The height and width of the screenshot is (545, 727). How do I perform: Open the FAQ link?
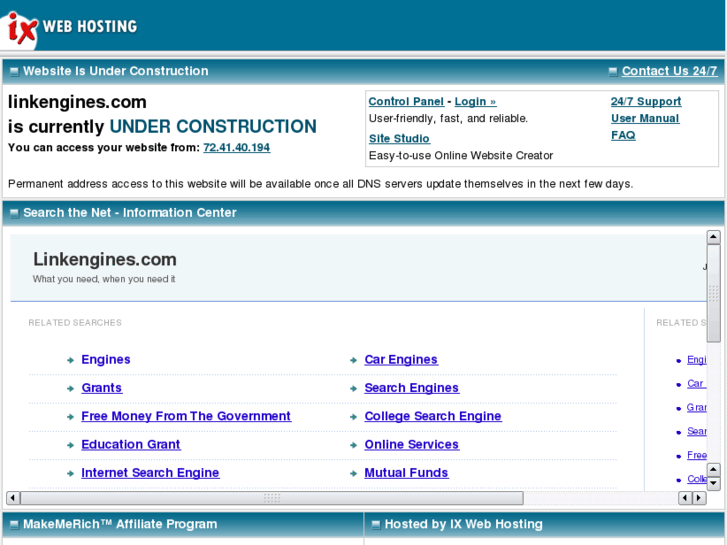coord(623,135)
